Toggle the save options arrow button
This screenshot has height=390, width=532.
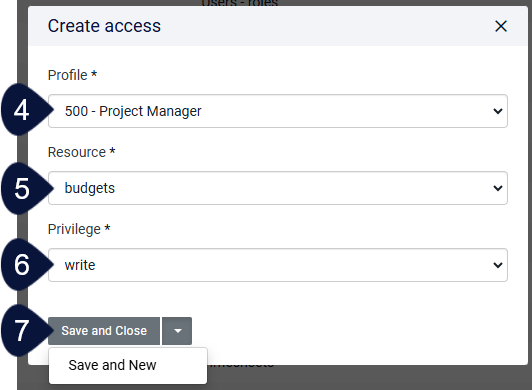pos(177,331)
